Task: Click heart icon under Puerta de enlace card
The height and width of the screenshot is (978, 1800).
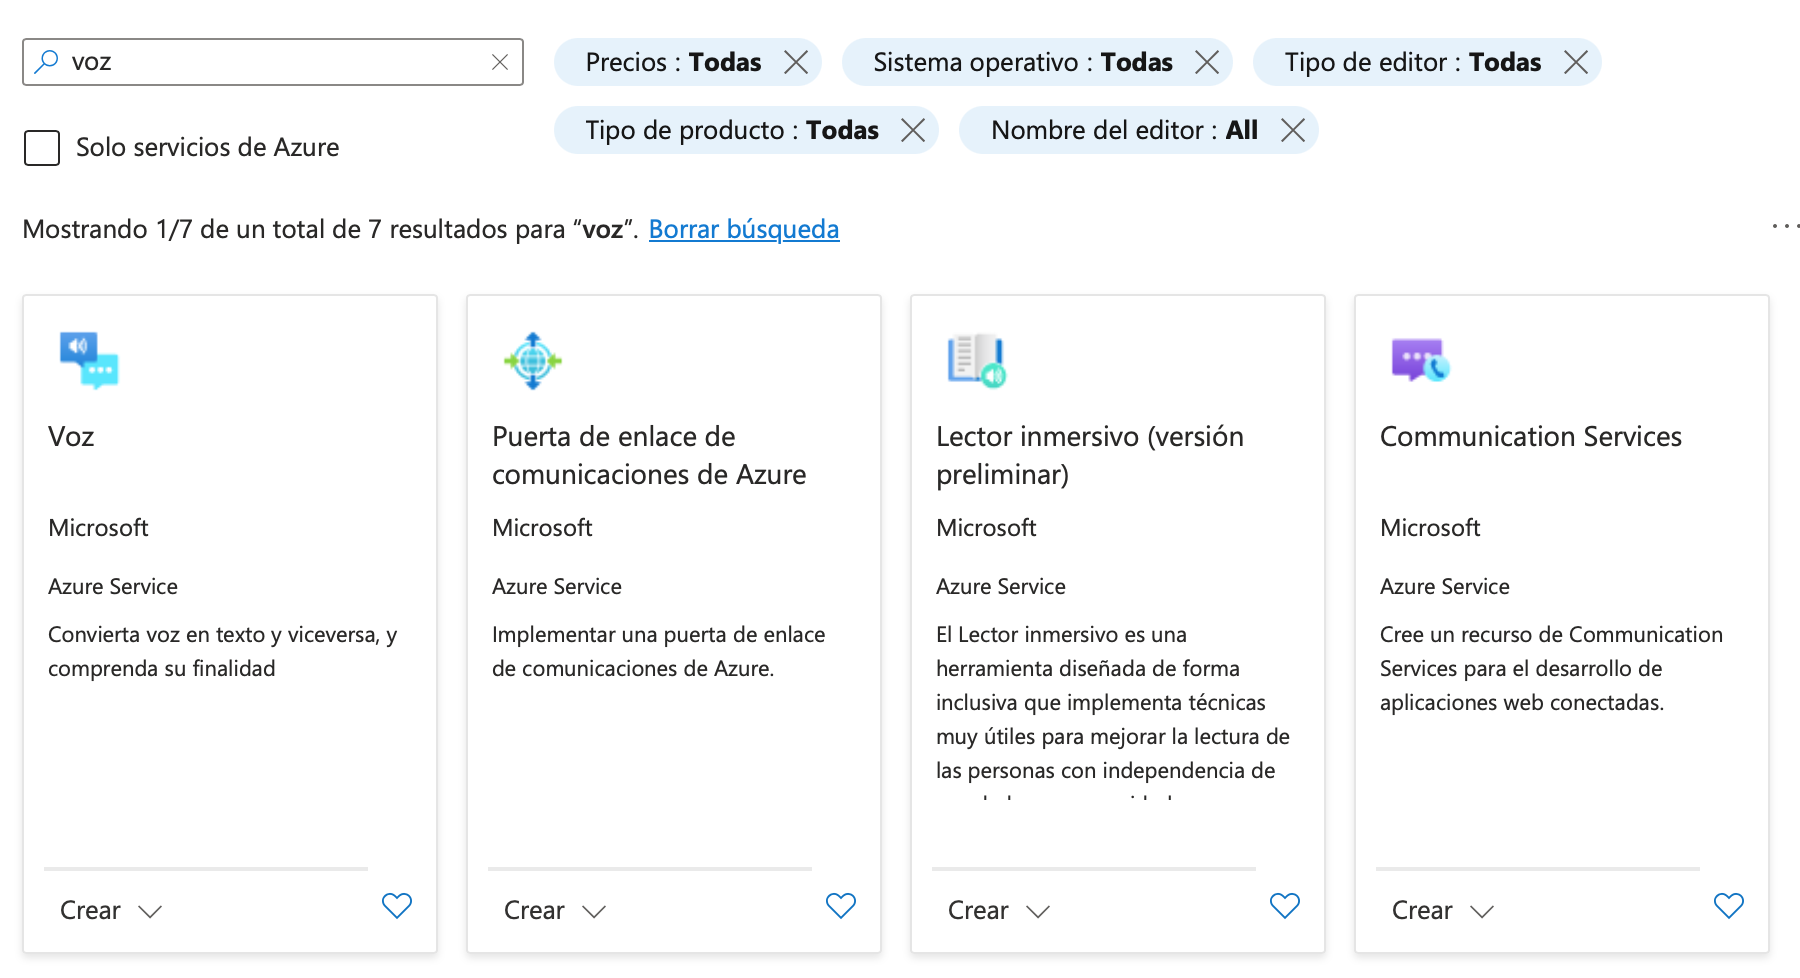Action: pos(841,906)
